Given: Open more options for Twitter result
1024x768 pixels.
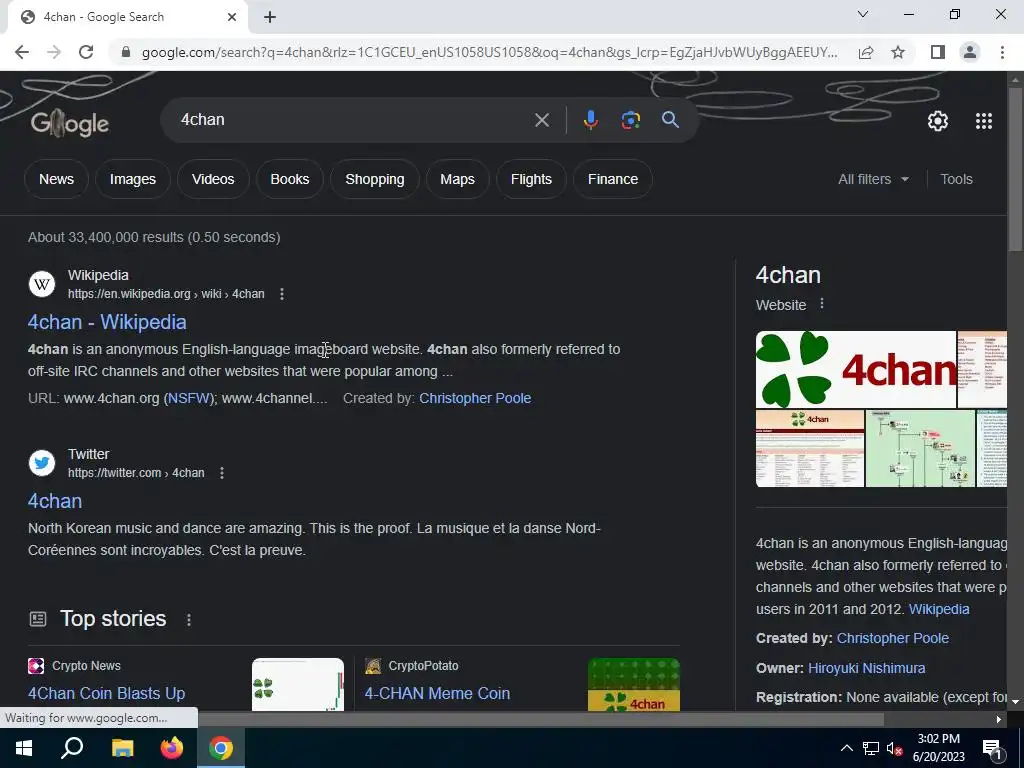Looking at the screenshot, I should click(x=221, y=473).
